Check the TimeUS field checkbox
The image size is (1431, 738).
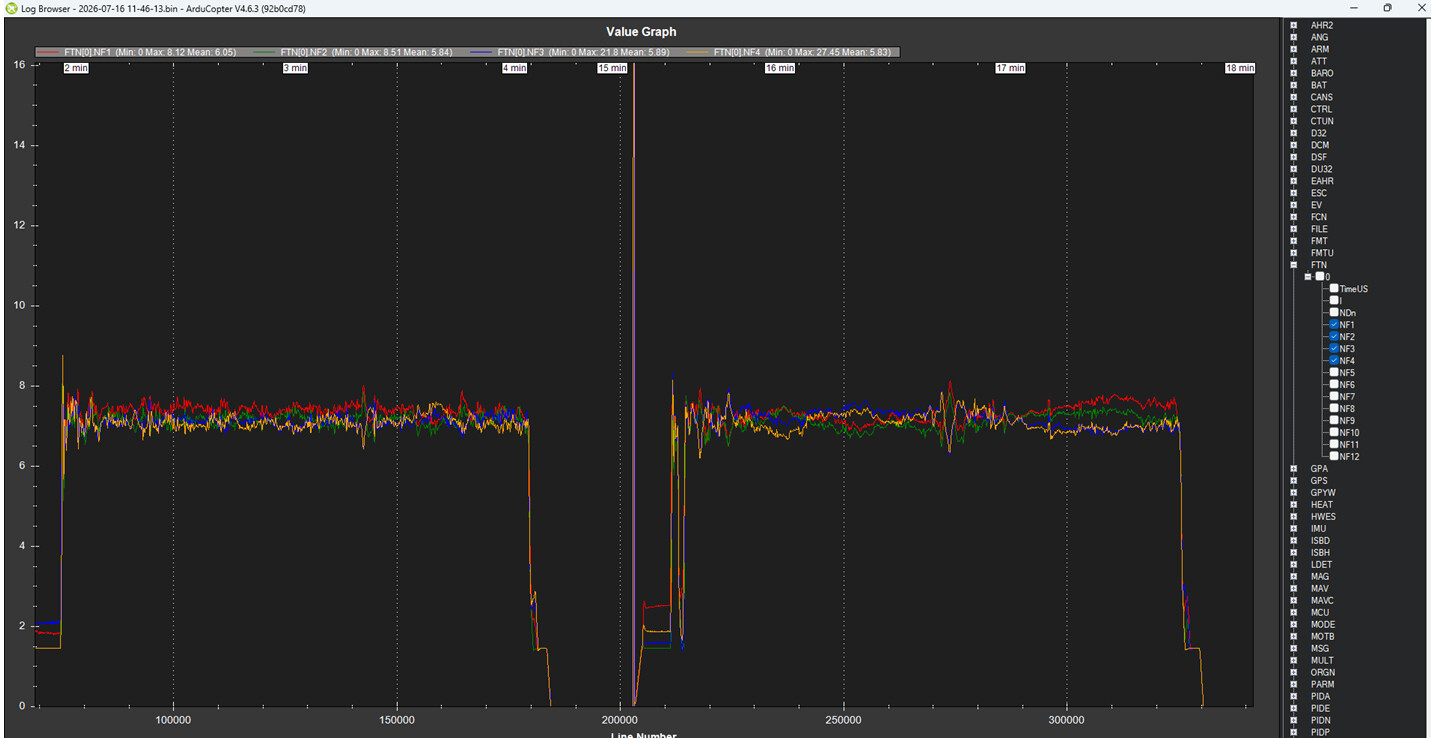[x=1334, y=289]
